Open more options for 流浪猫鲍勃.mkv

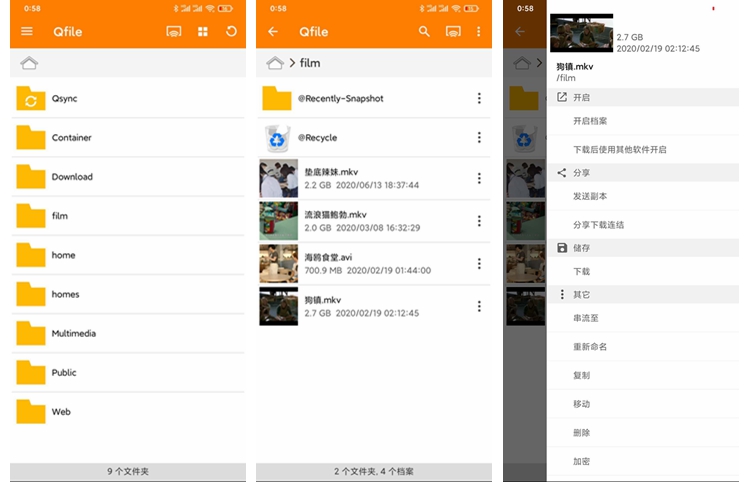tap(479, 221)
